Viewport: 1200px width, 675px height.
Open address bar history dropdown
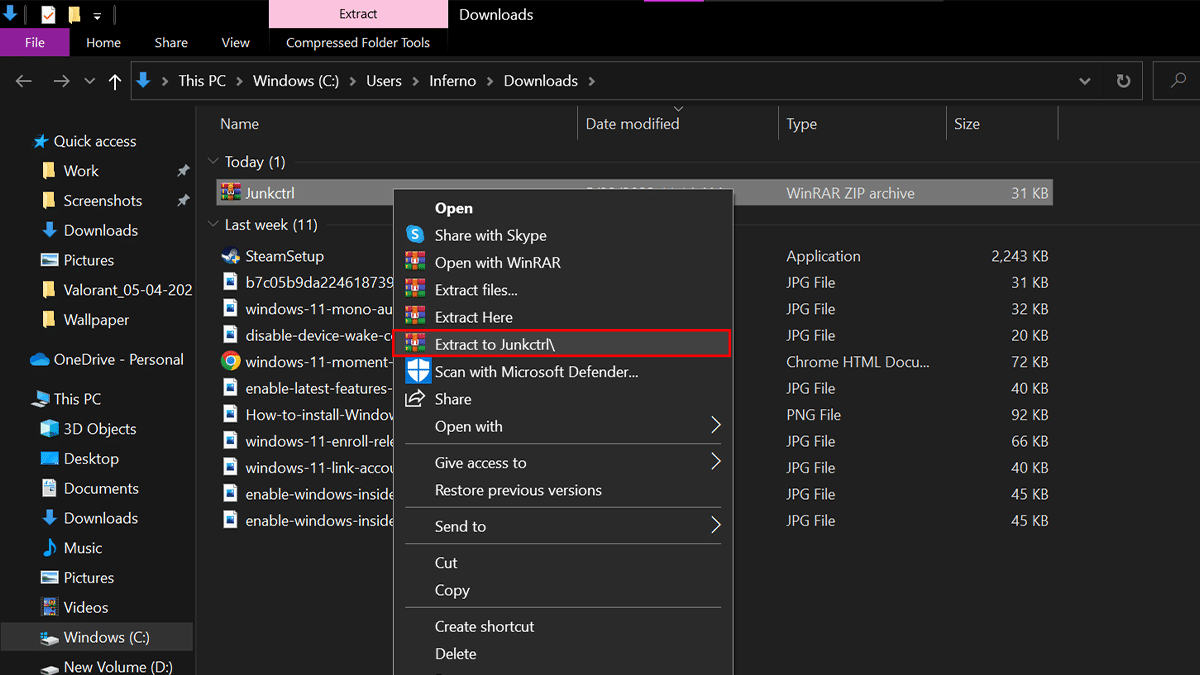[1086, 81]
